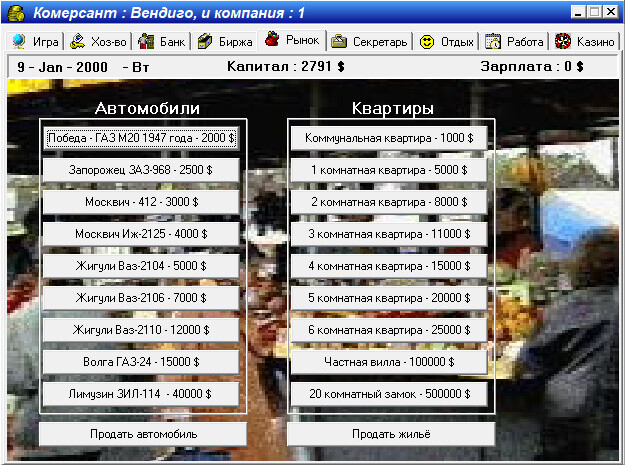Screen dimensions: 625x465
Task: Buy Москвич Иж-2125 for 4000 $
Action: click(141, 234)
